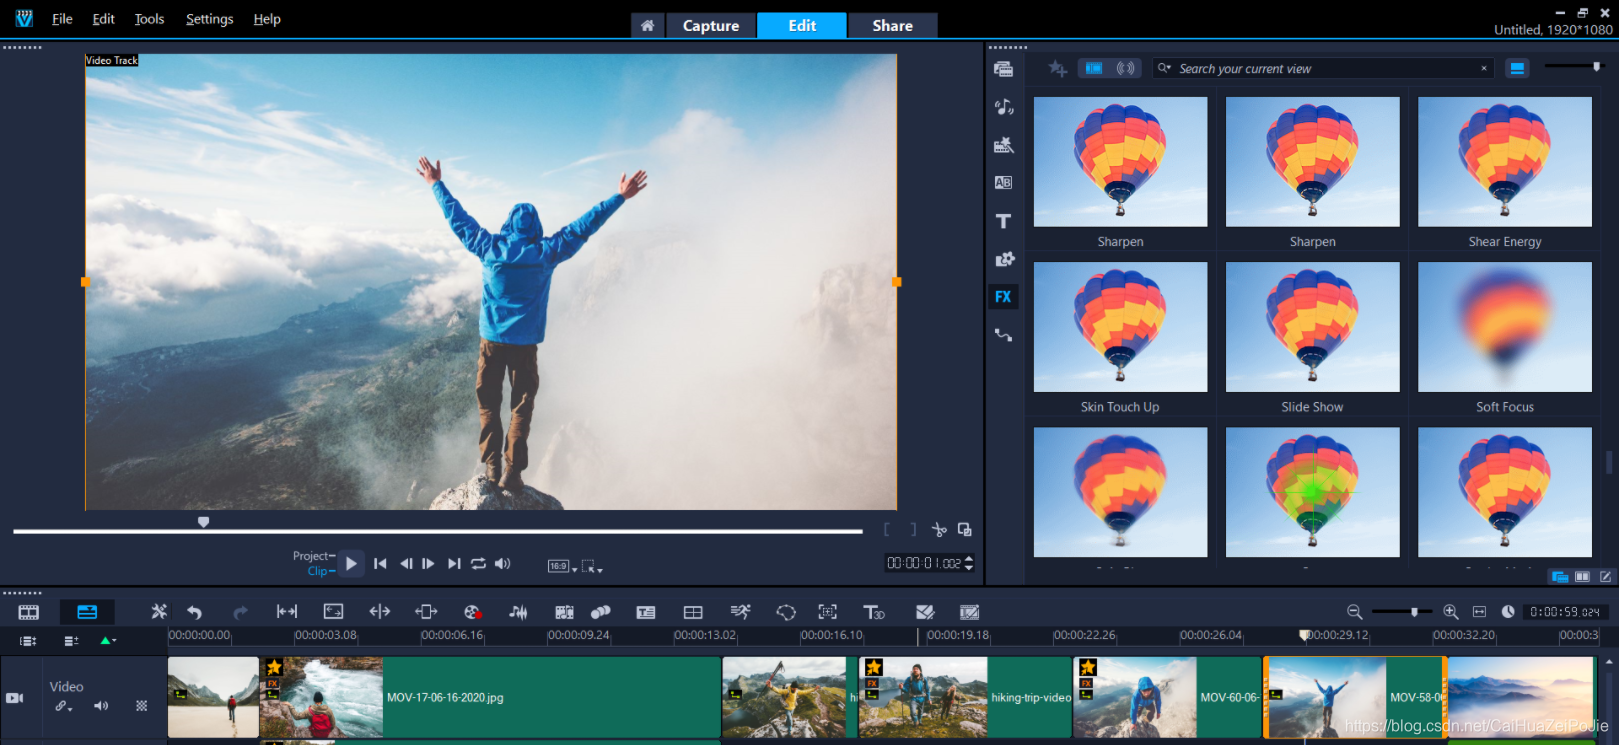Open the Path motion library icon

1003,335
